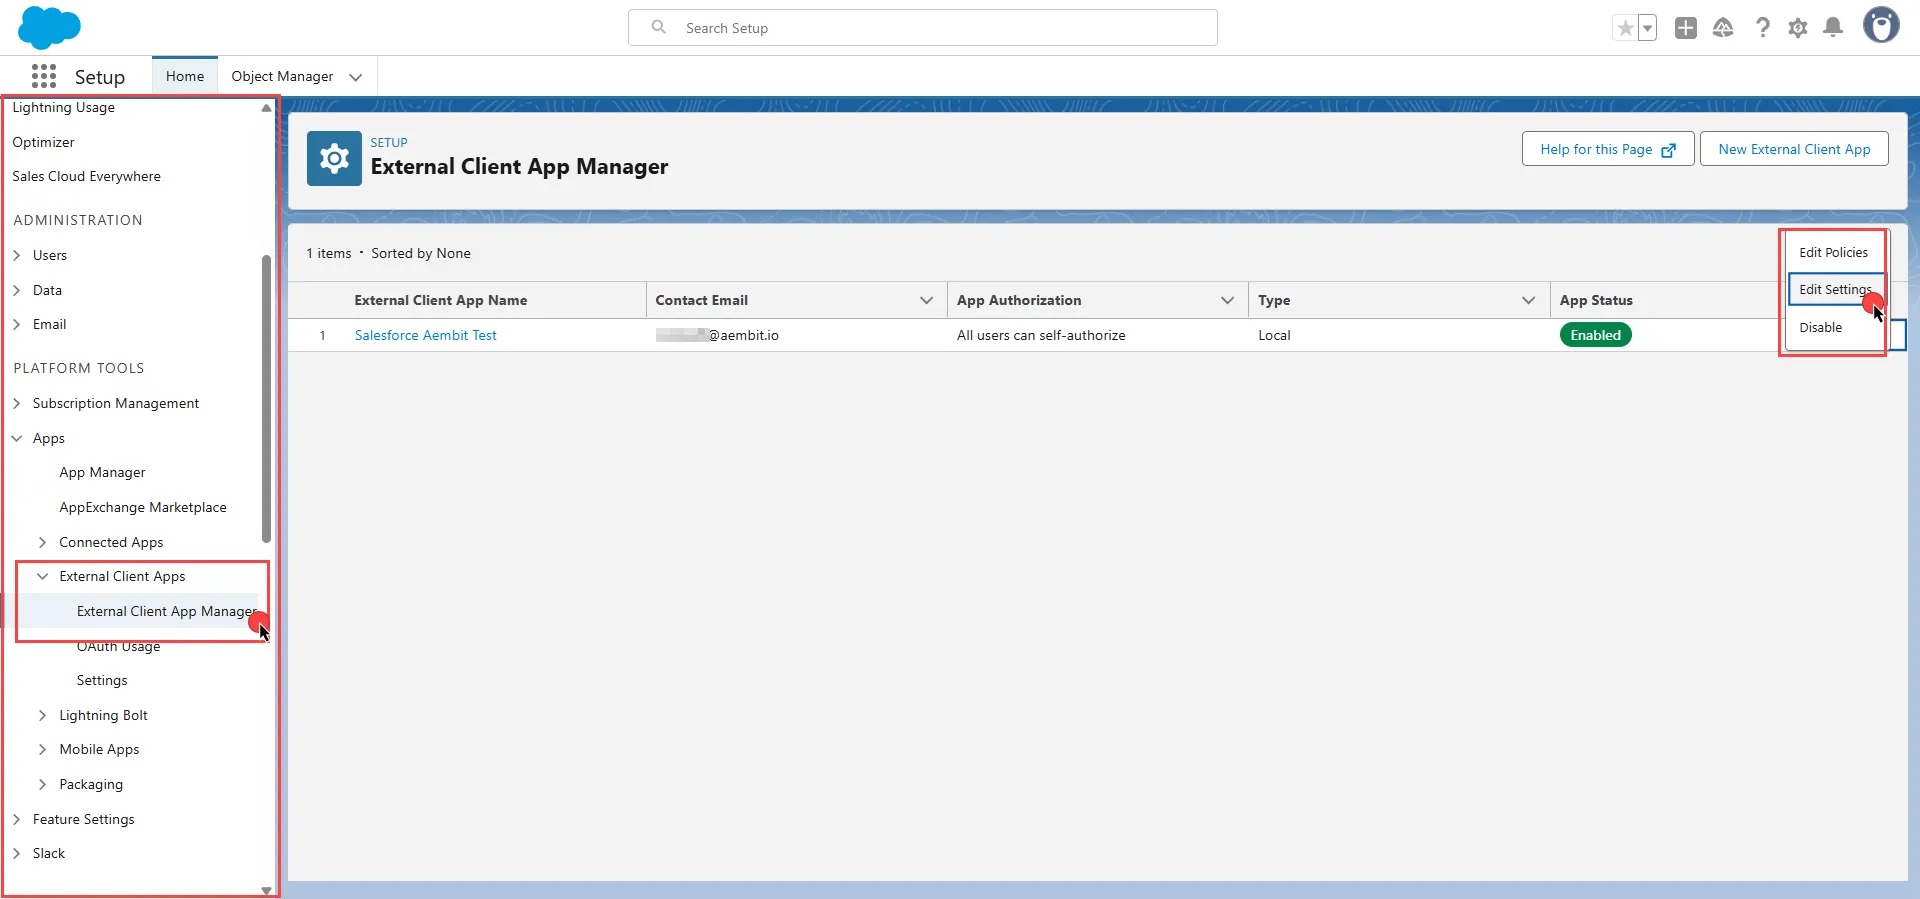Screen dimensions: 1920x899
Task: Open the Notifications bell
Action: click(x=1833, y=28)
